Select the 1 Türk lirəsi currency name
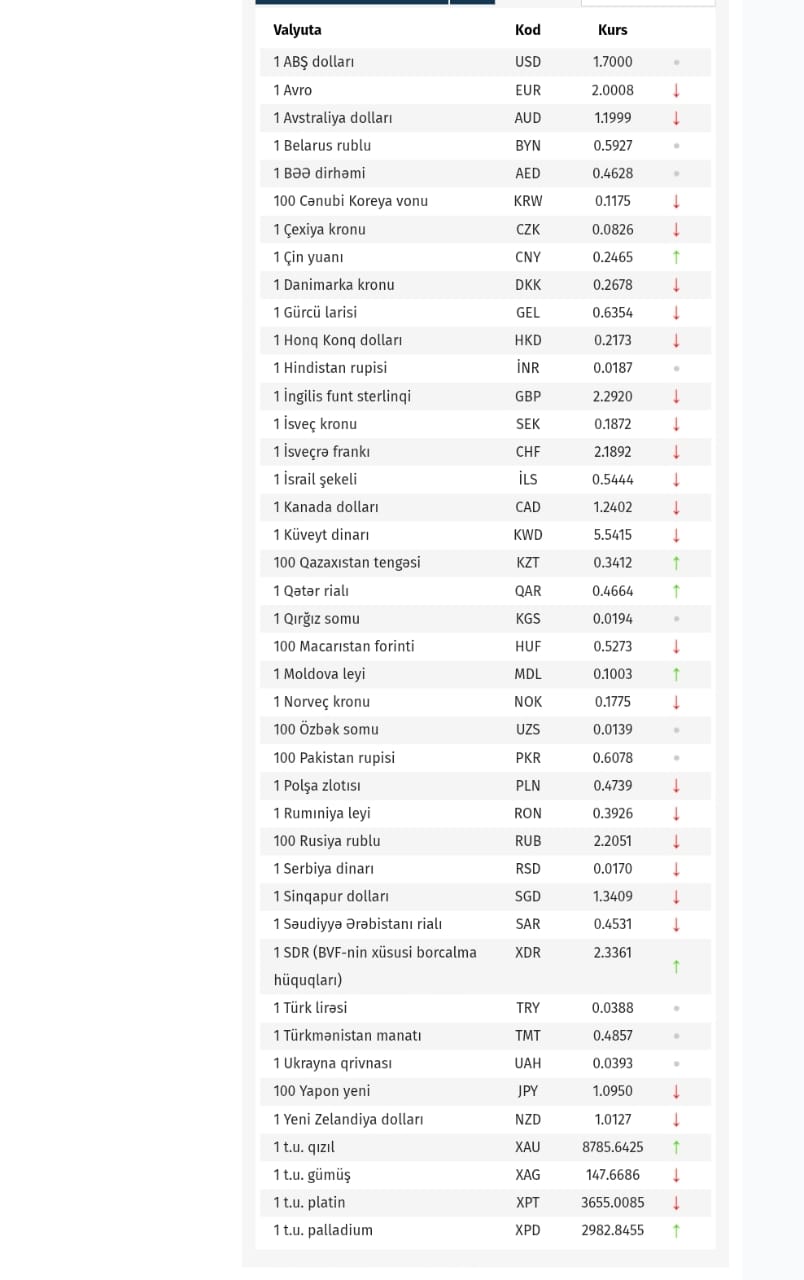The width and height of the screenshot is (804, 1280). click(310, 1008)
